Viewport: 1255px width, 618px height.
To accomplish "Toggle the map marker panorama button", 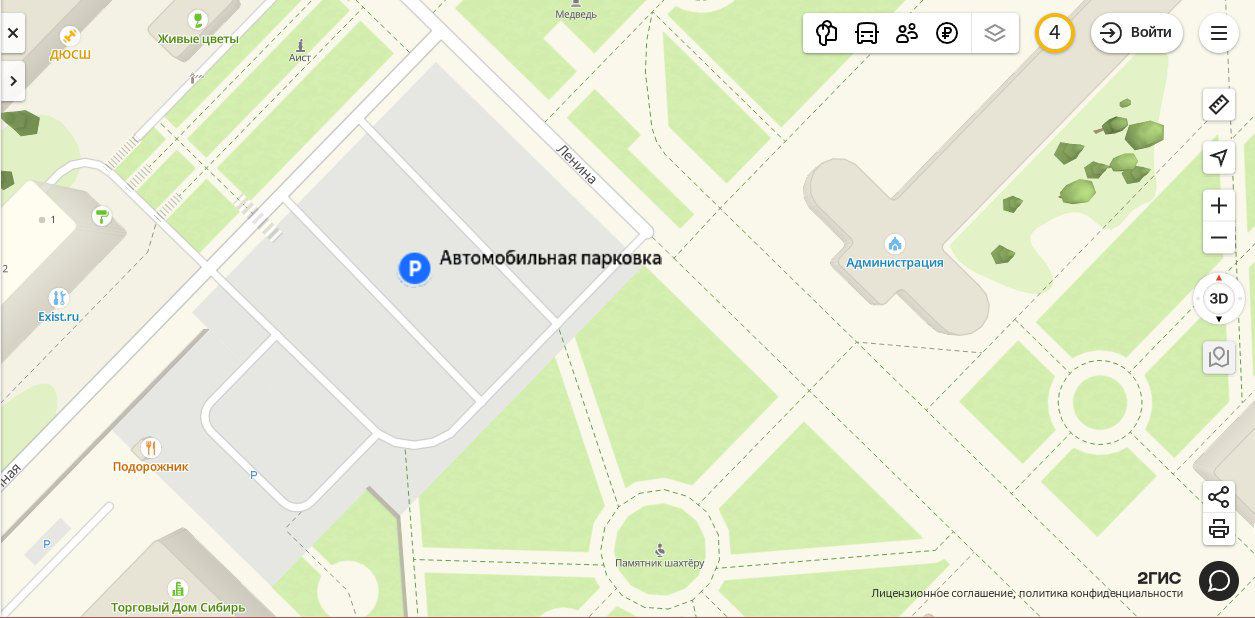I will pyautogui.click(x=1218, y=357).
